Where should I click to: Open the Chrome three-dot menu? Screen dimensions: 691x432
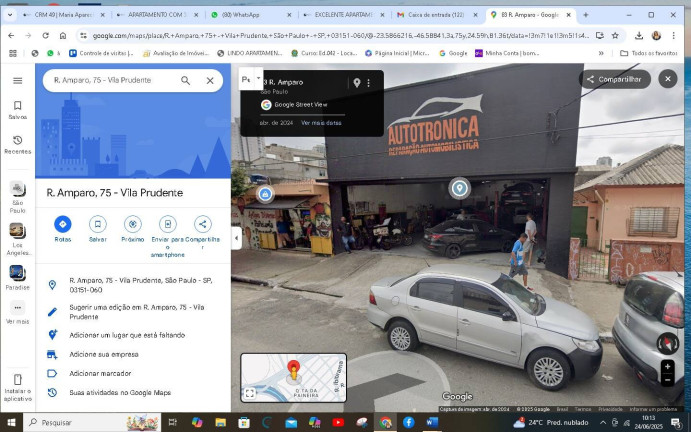point(673,35)
